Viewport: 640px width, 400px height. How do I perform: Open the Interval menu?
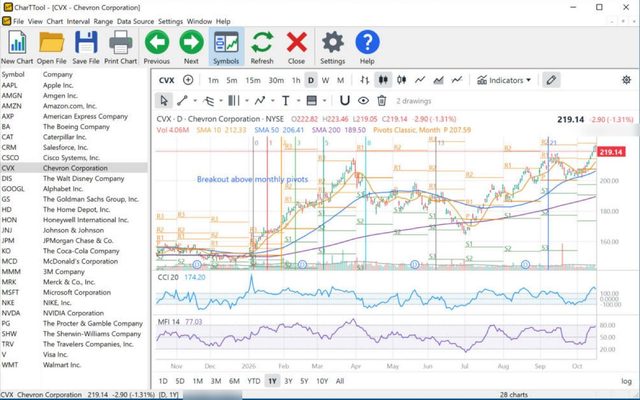pos(78,21)
